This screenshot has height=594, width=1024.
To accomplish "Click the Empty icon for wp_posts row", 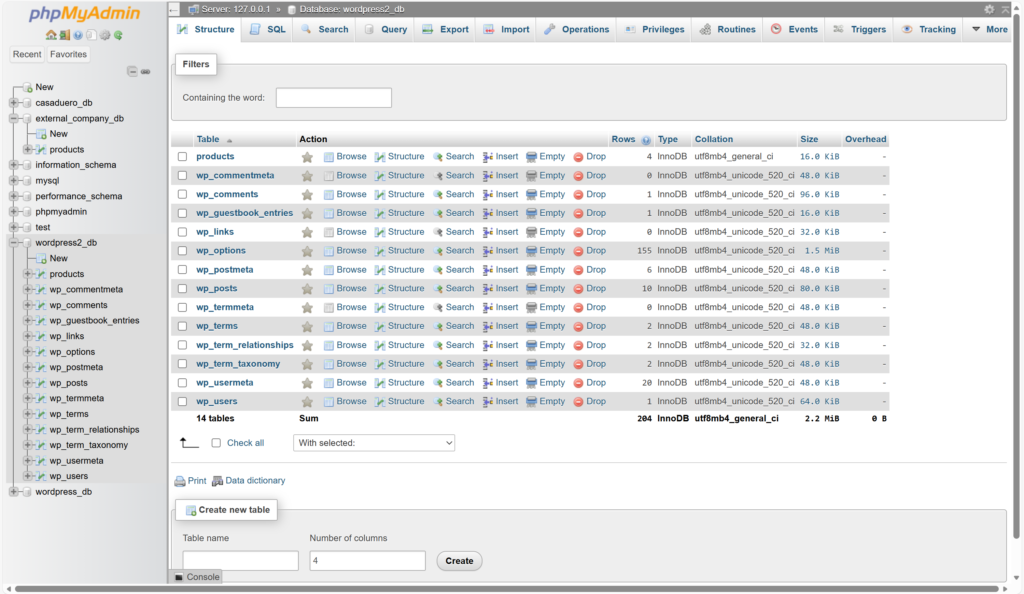I will [531, 289].
